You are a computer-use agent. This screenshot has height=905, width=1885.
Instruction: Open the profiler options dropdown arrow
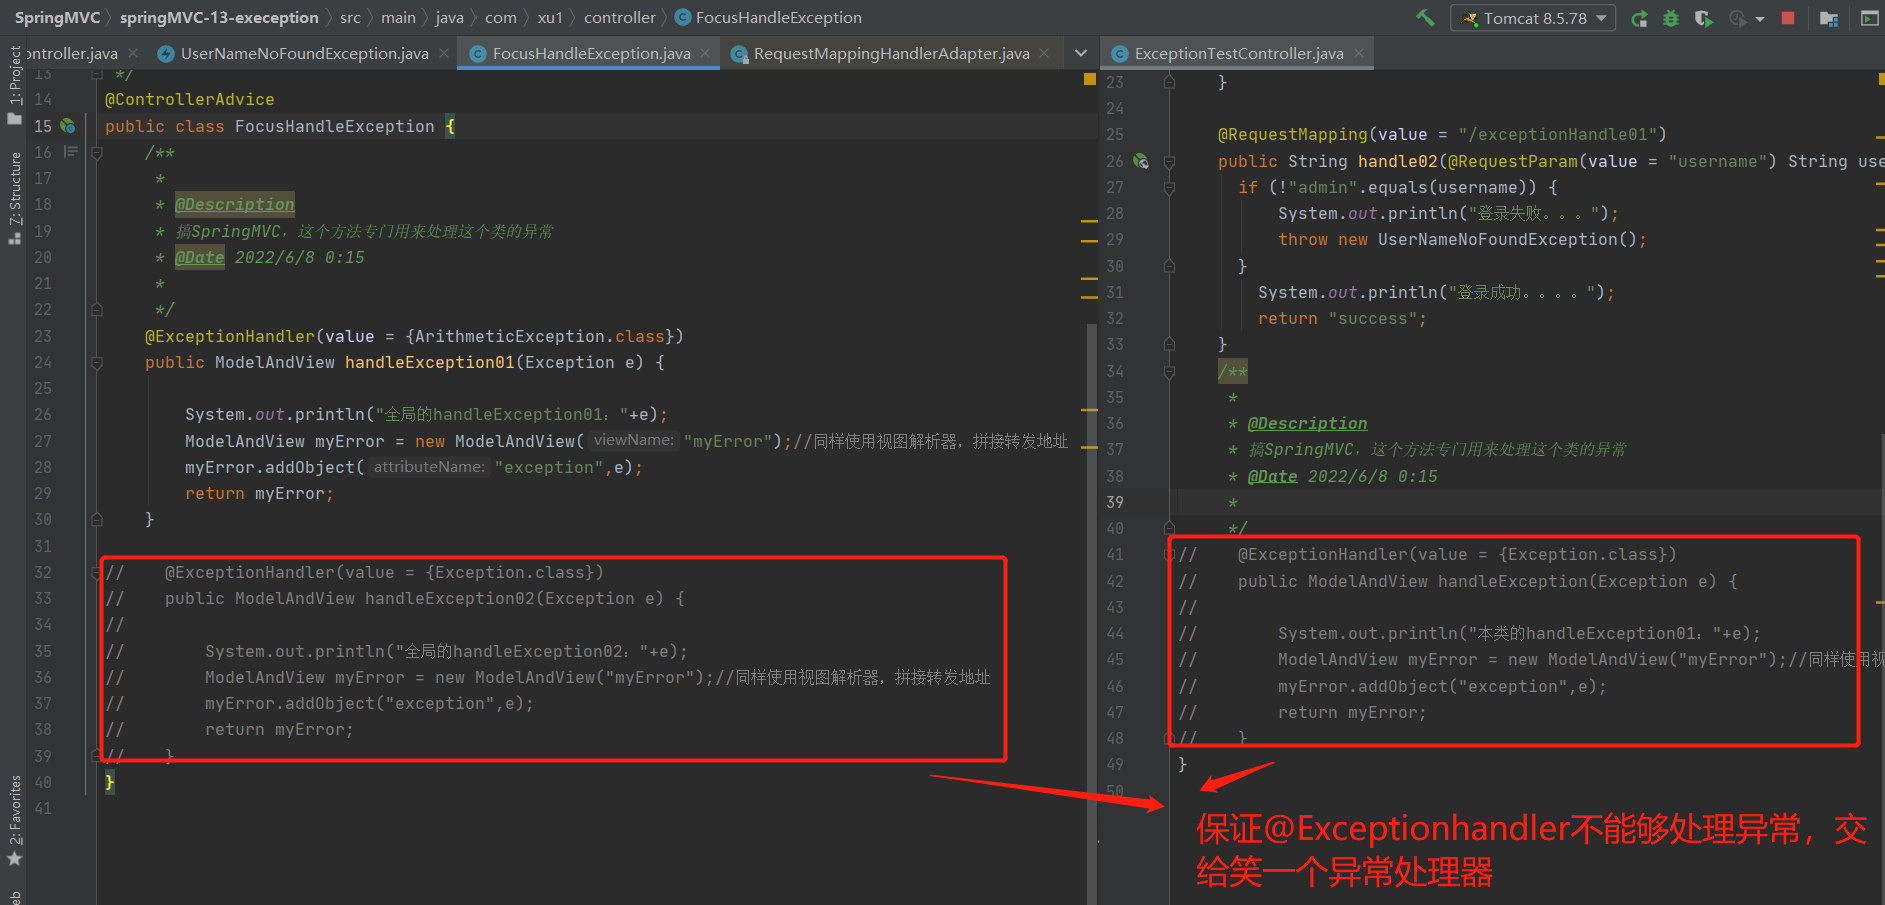1760,19
